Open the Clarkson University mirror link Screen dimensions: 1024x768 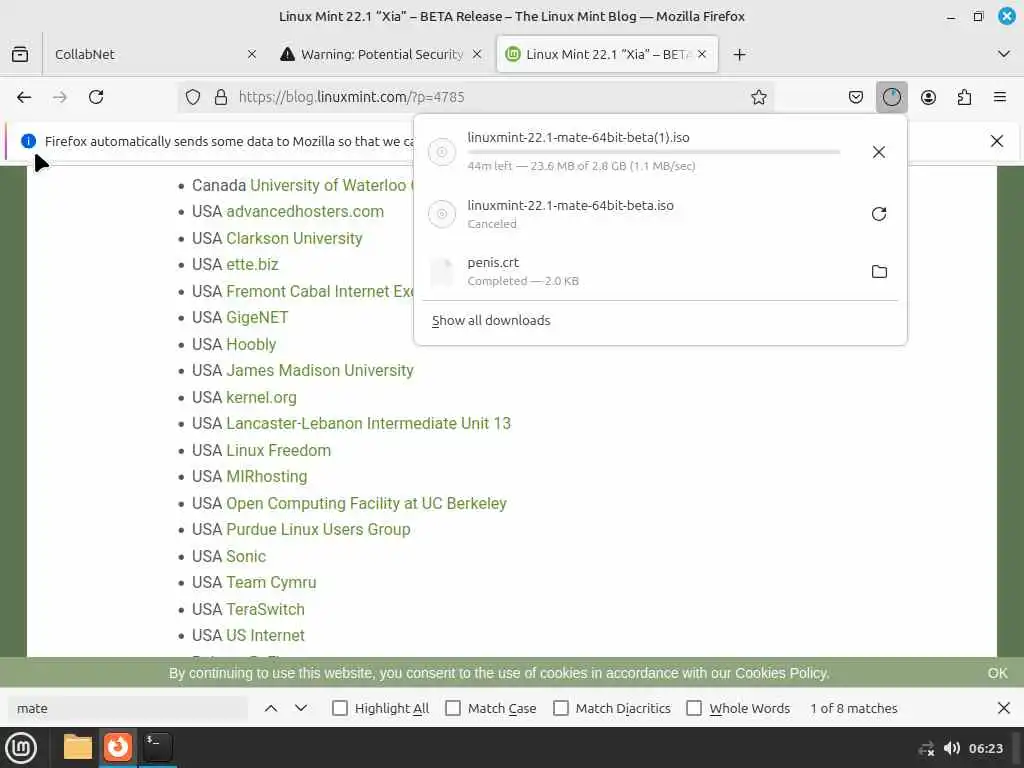[x=294, y=238]
